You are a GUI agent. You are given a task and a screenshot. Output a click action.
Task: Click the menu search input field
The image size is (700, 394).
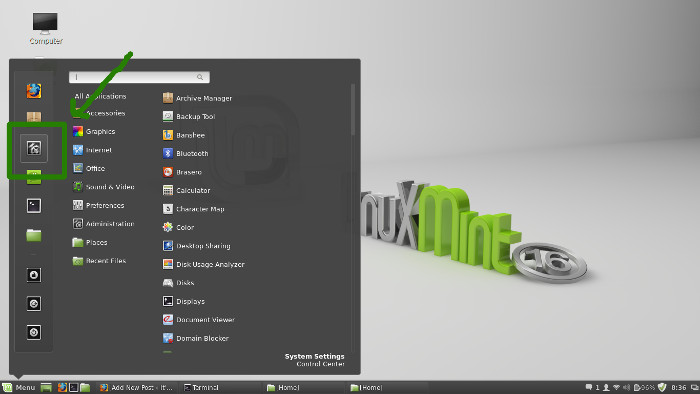point(139,77)
